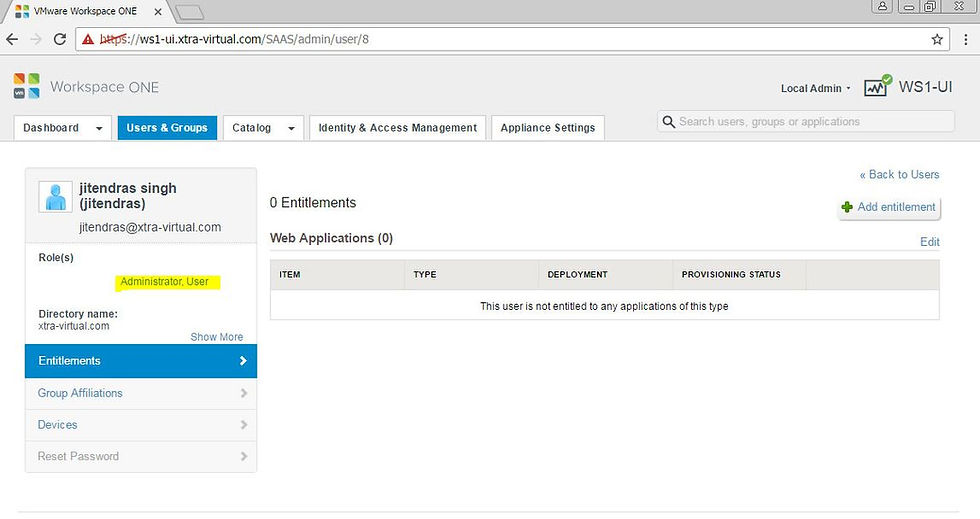Click the Reset Password chevron arrow
The image size is (980, 519).
tap(244, 456)
